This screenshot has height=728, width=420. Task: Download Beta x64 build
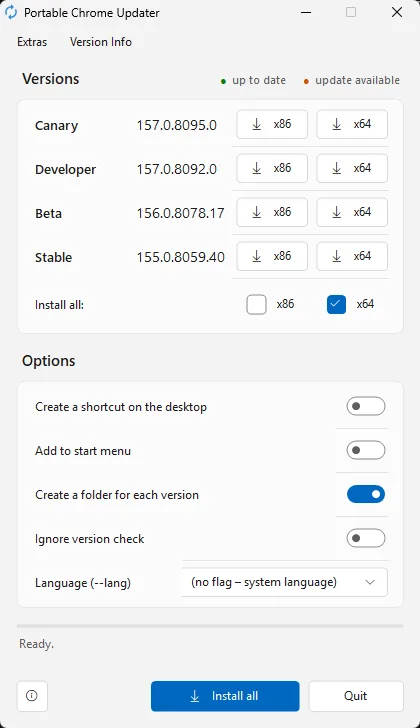352,212
